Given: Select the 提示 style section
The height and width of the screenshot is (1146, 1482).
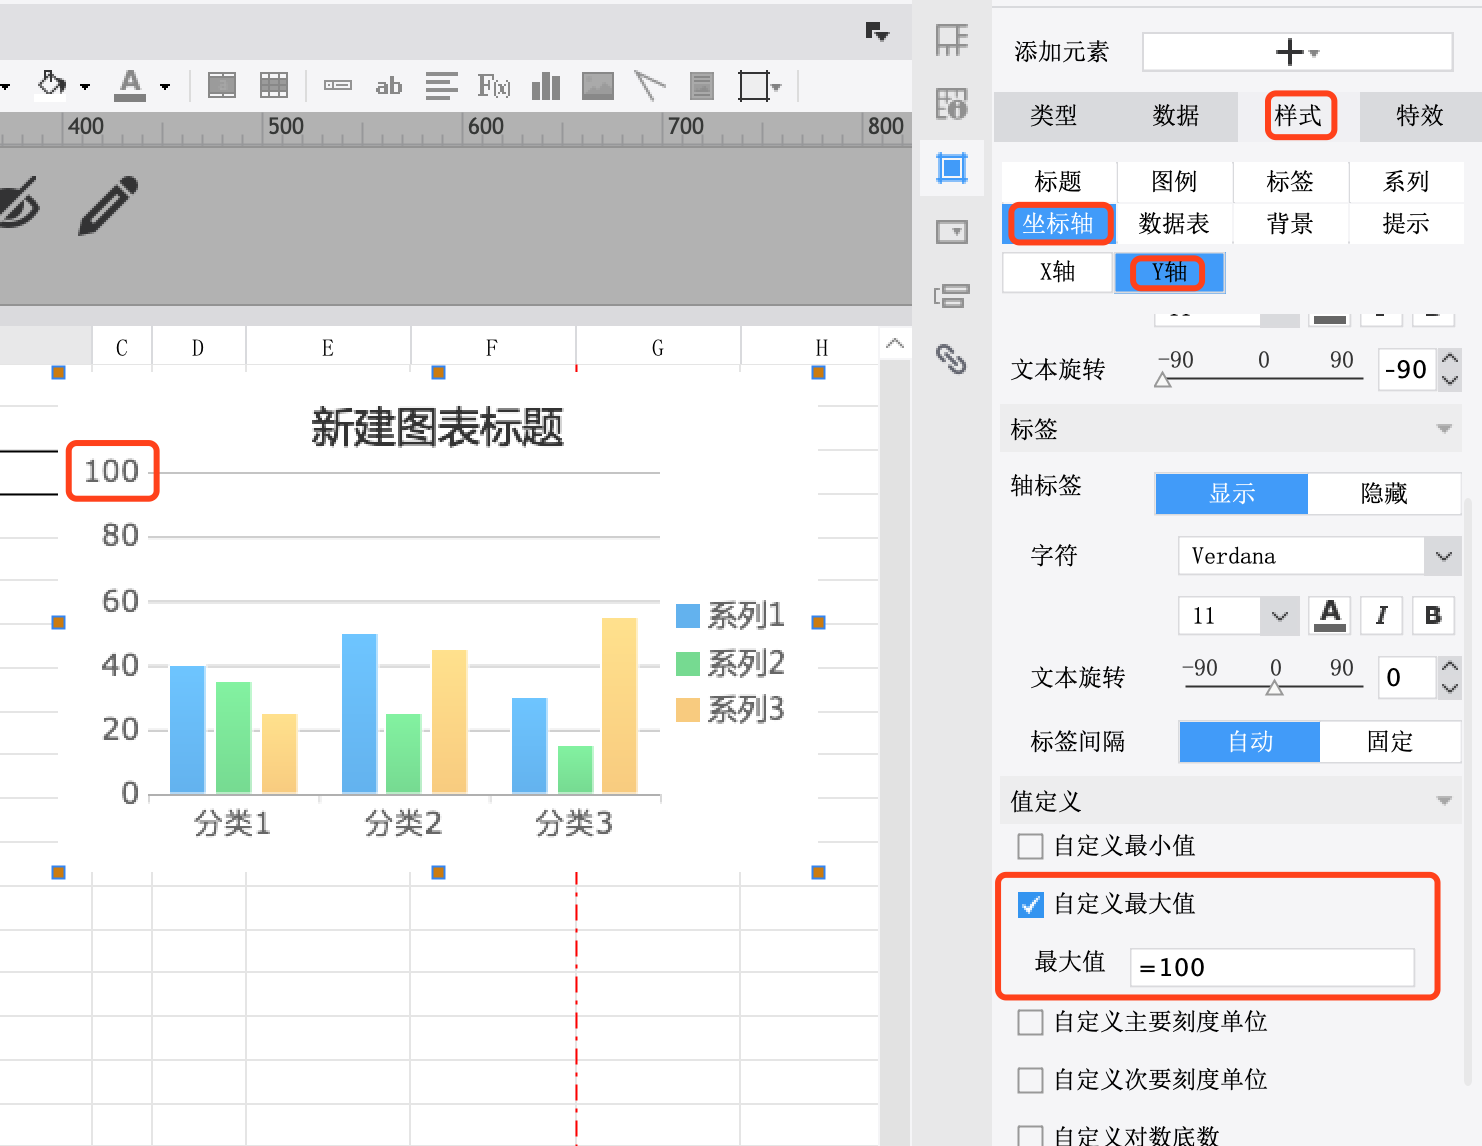Looking at the screenshot, I should tap(1406, 223).
